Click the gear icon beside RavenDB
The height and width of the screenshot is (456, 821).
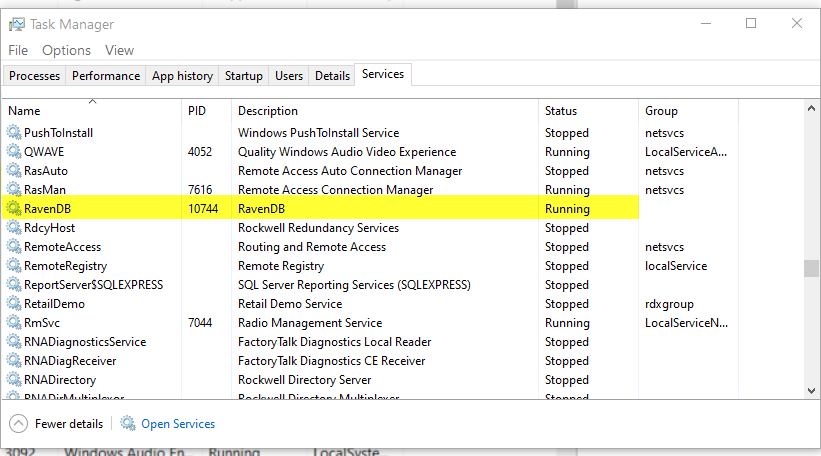(x=14, y=208)
